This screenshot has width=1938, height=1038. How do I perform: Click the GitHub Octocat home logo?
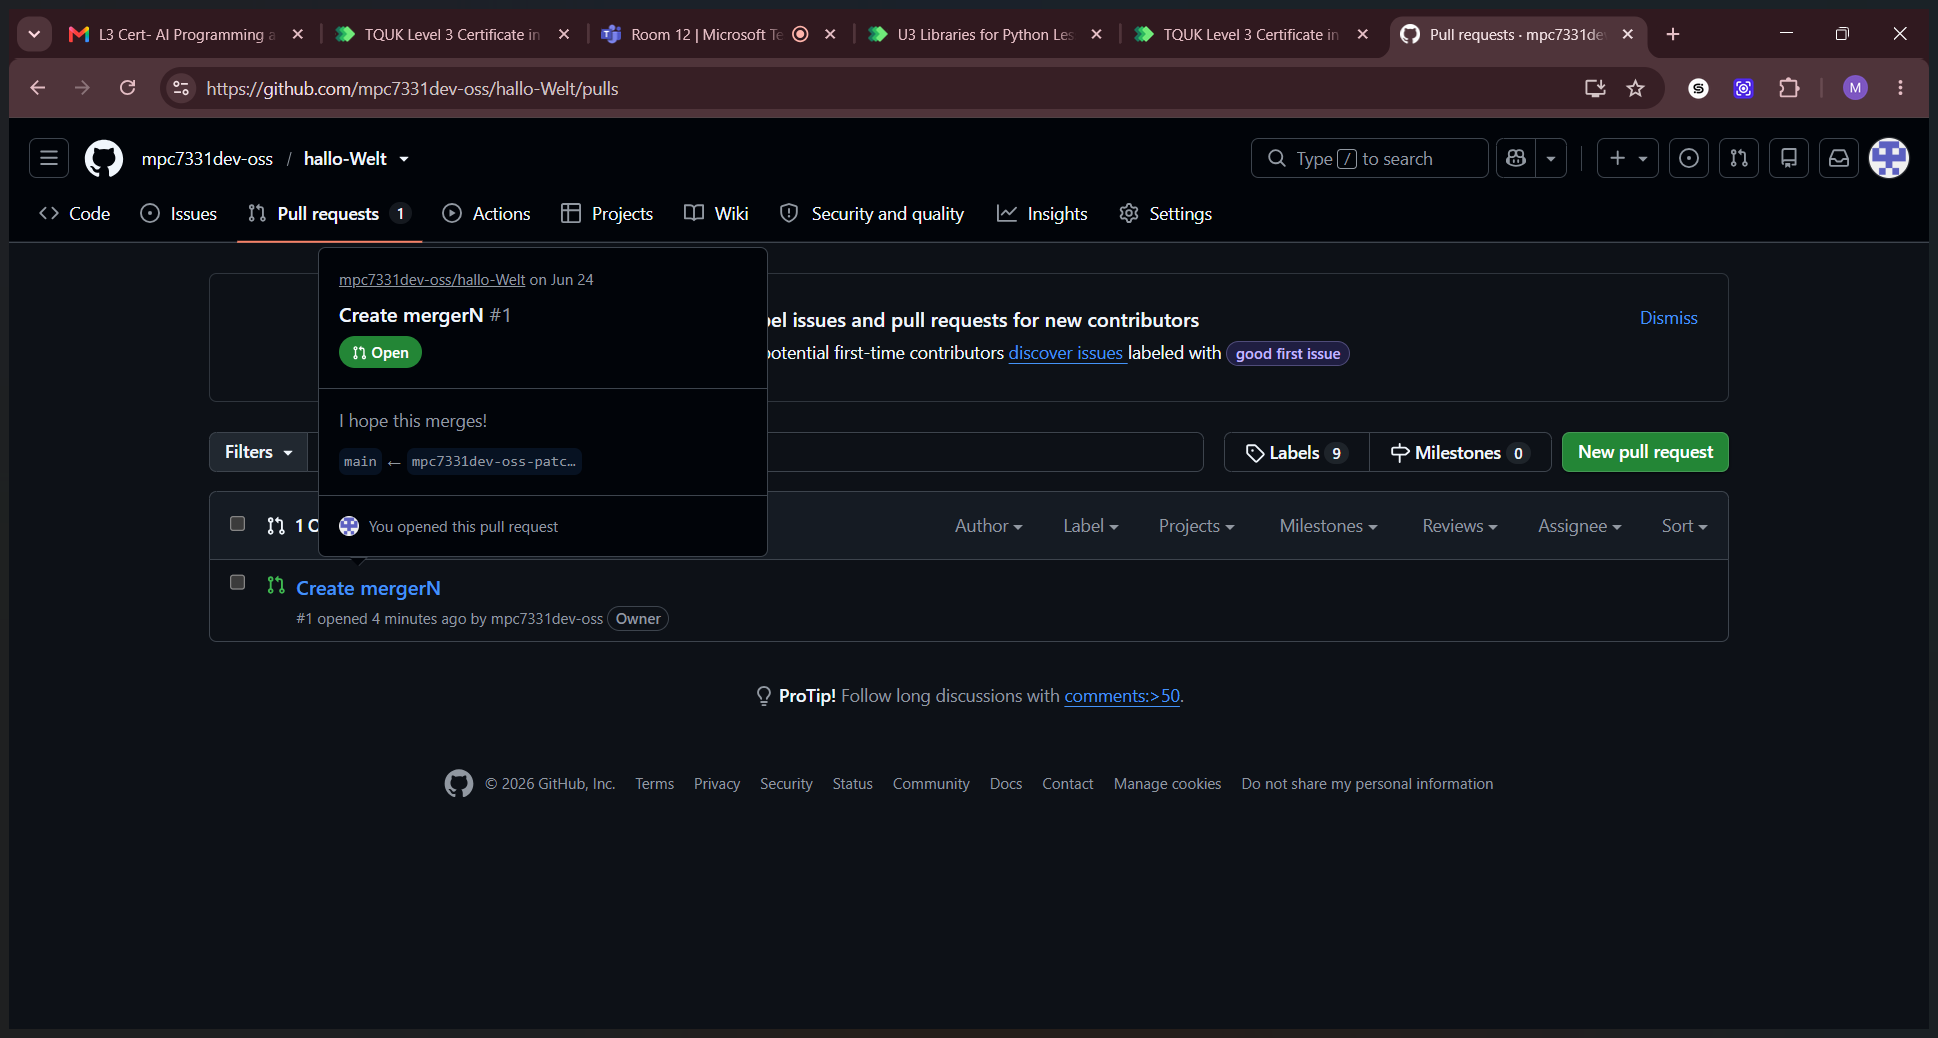[104, 158]
